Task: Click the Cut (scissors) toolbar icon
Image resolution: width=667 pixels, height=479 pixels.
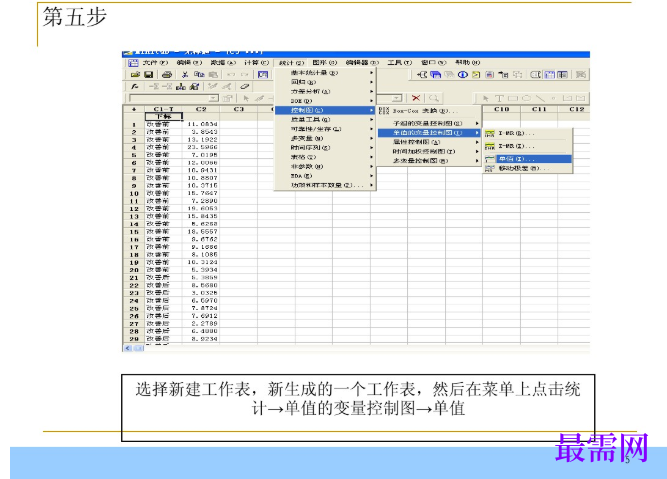Action: [x=185, y=74]
